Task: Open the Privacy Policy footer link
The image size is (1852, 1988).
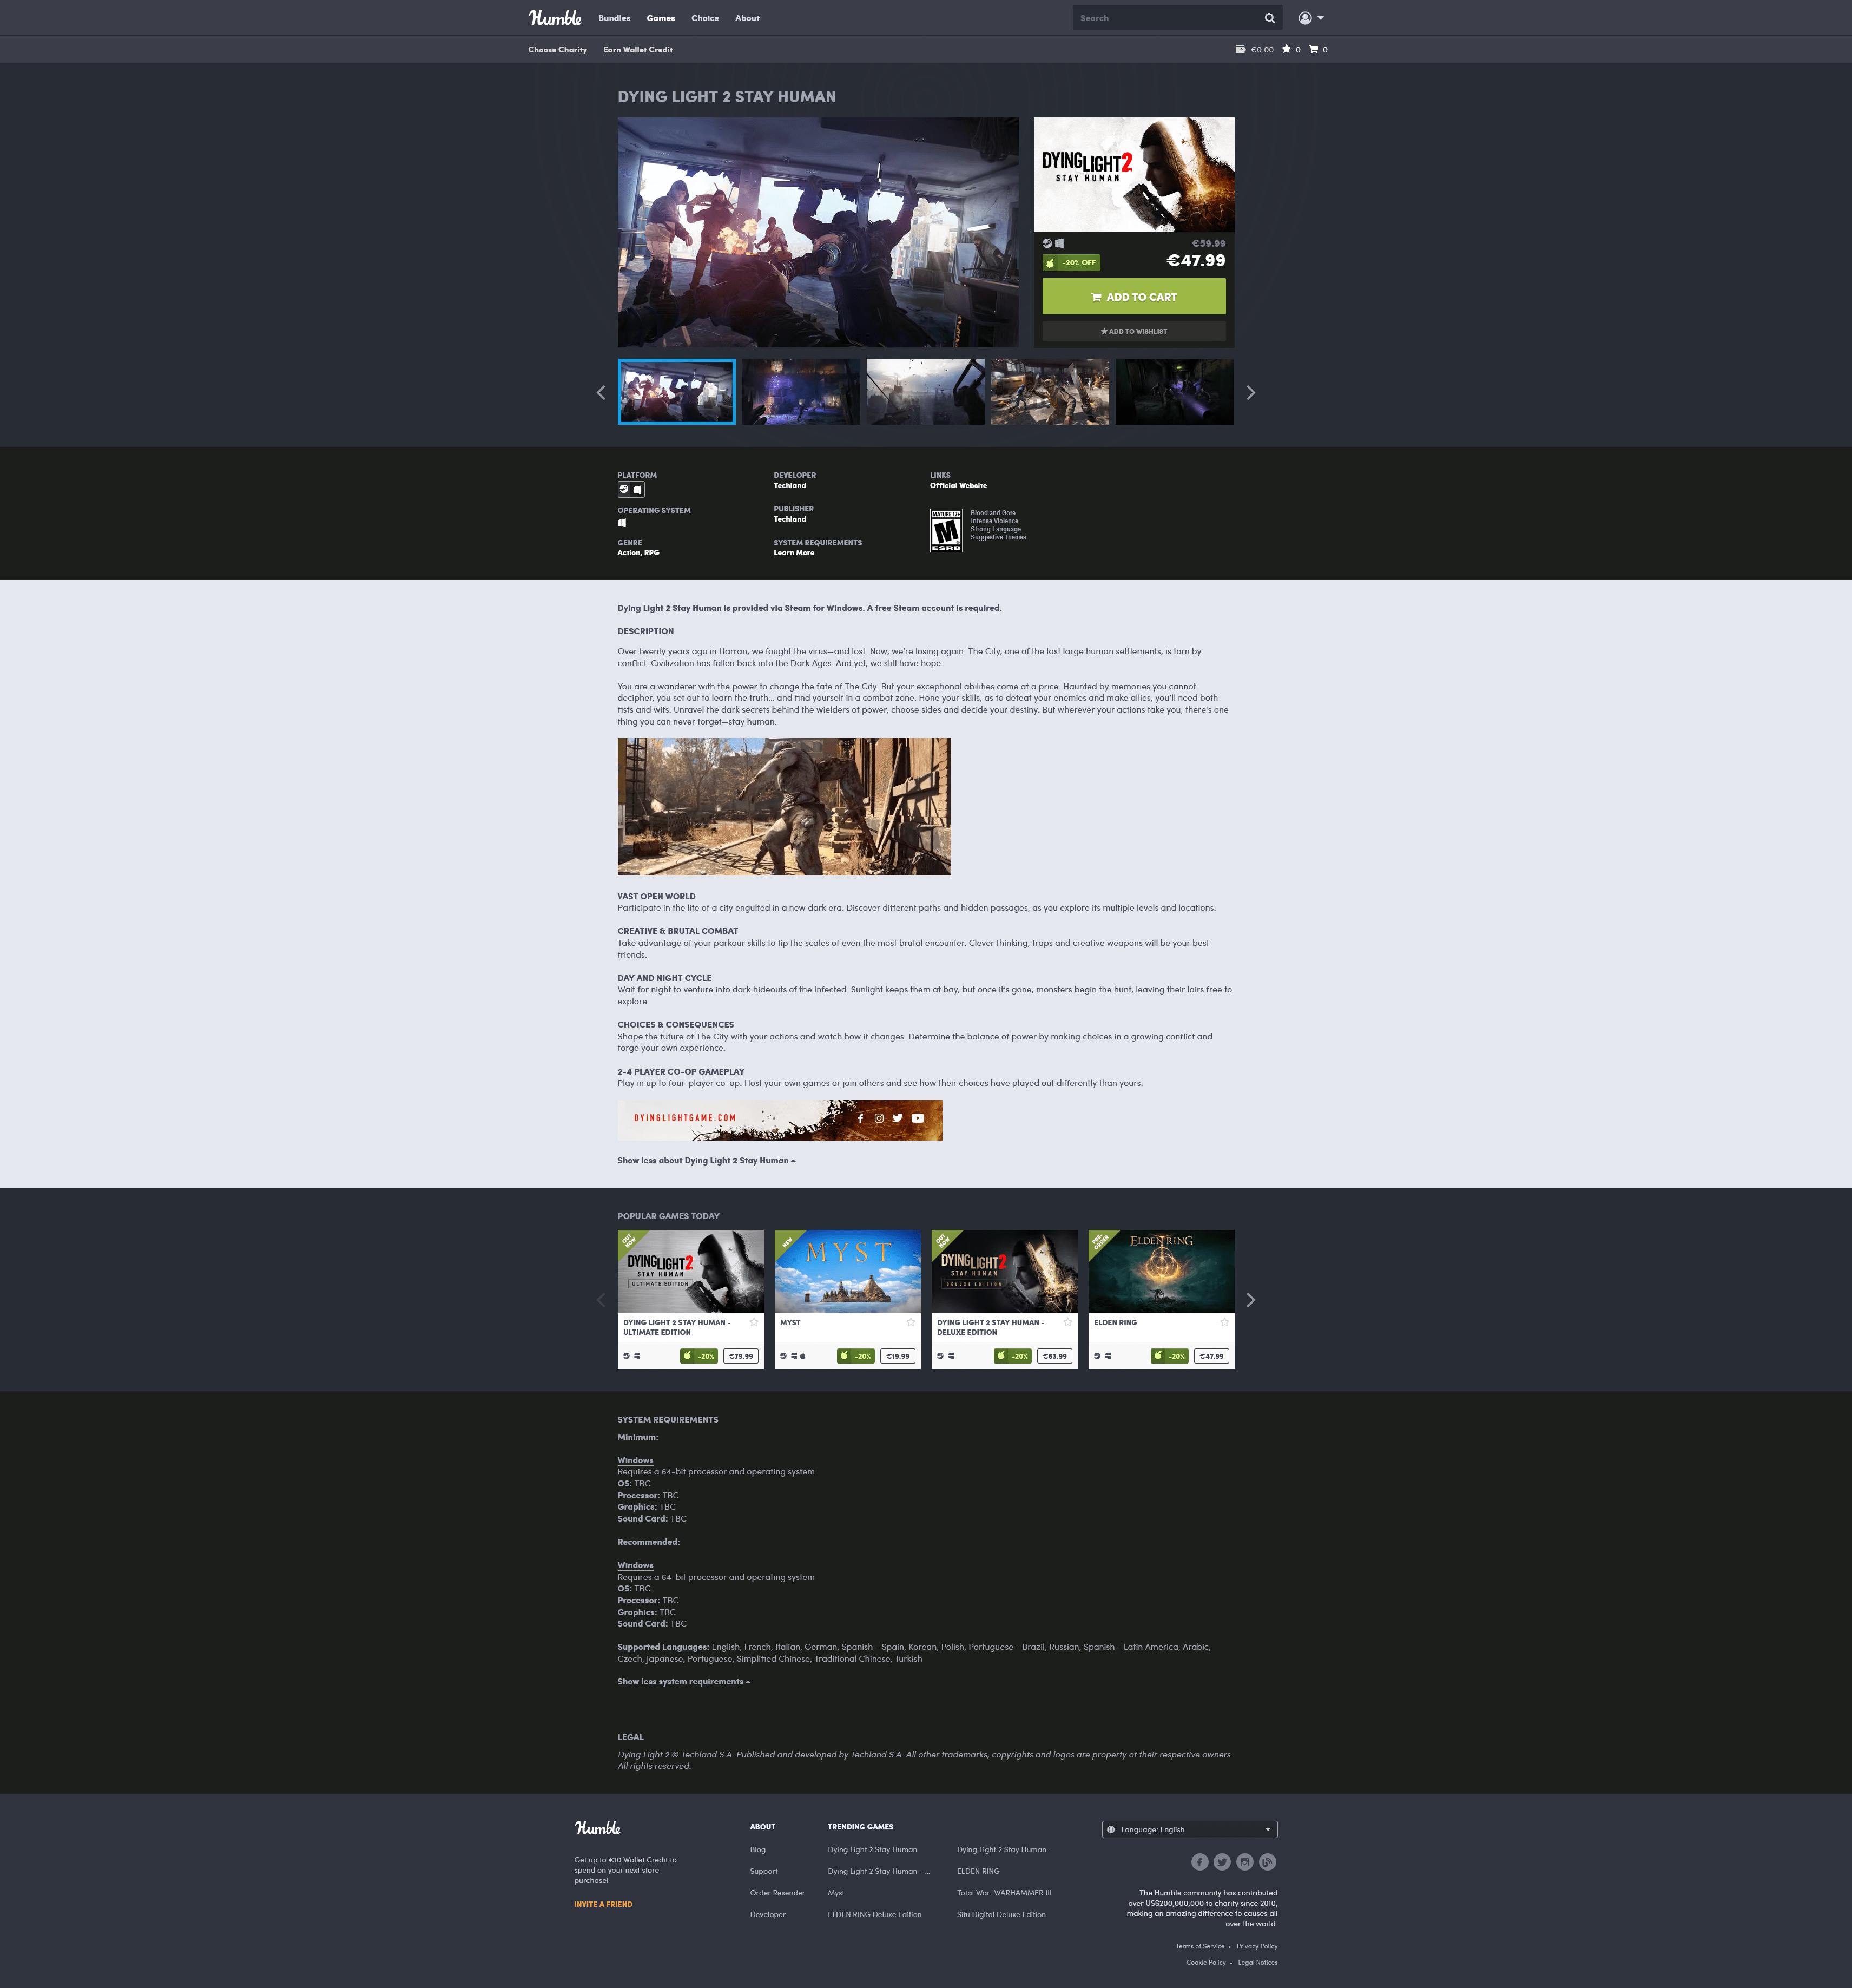Action: click(x=1257, y=1946)
